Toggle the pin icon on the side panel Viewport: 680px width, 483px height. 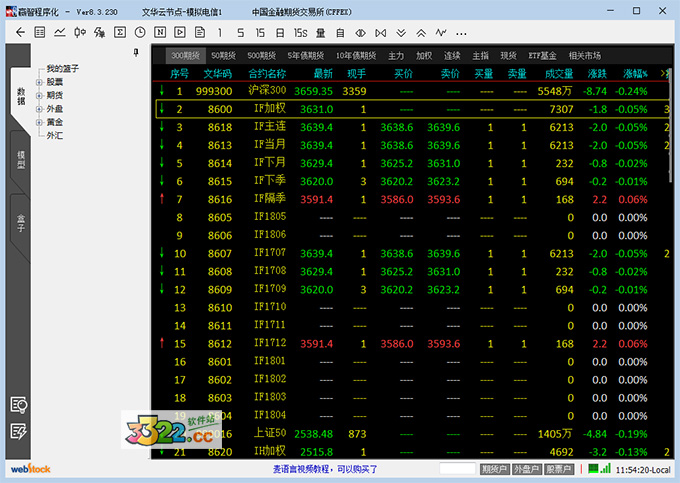click(x=136, y=52)
